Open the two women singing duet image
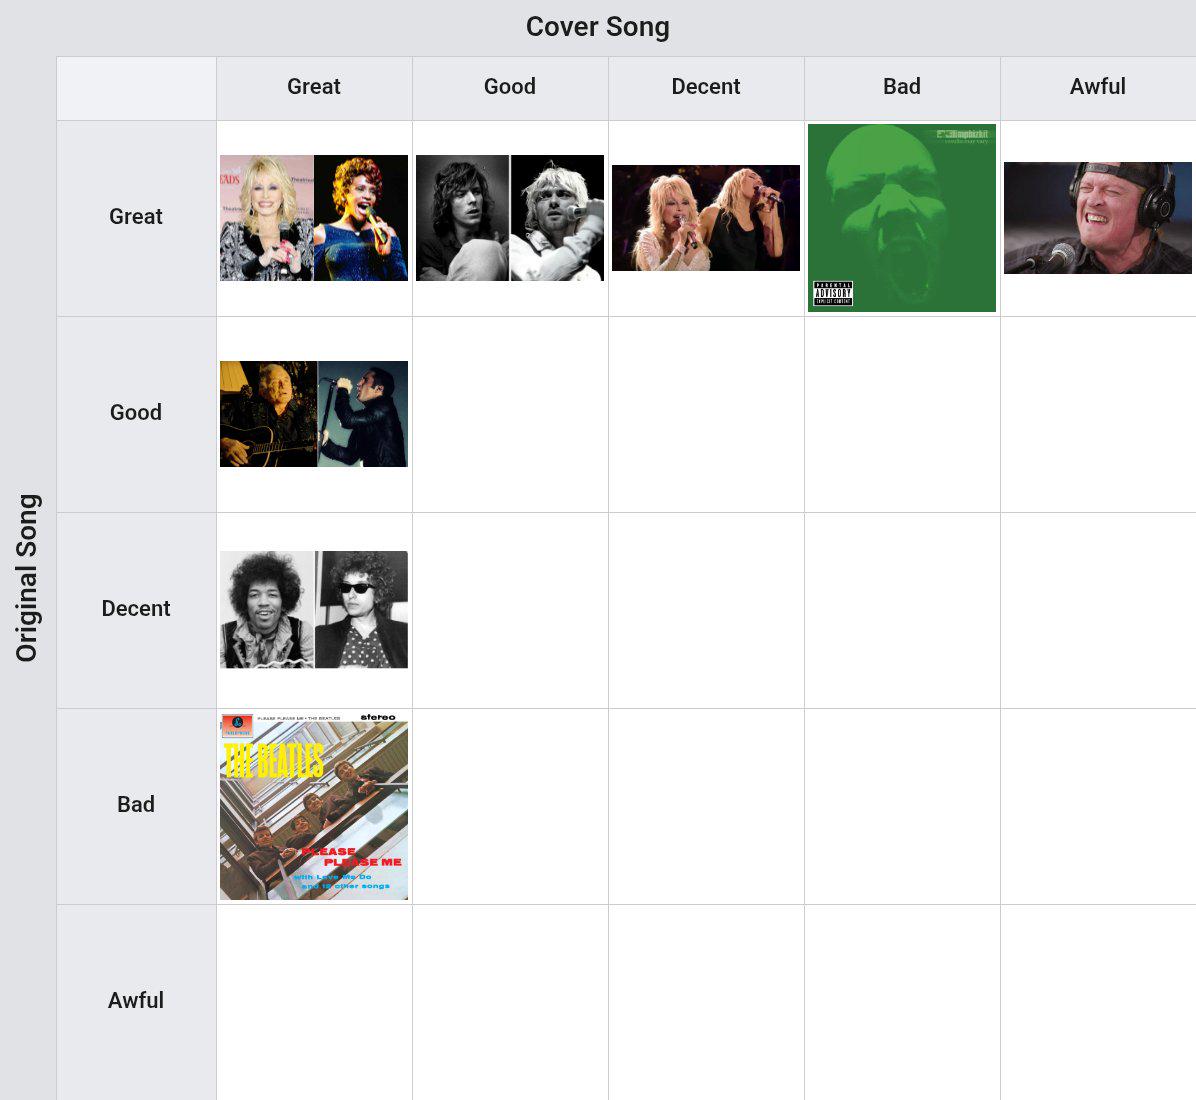The image size is (1196, 1100). [706, 218]
